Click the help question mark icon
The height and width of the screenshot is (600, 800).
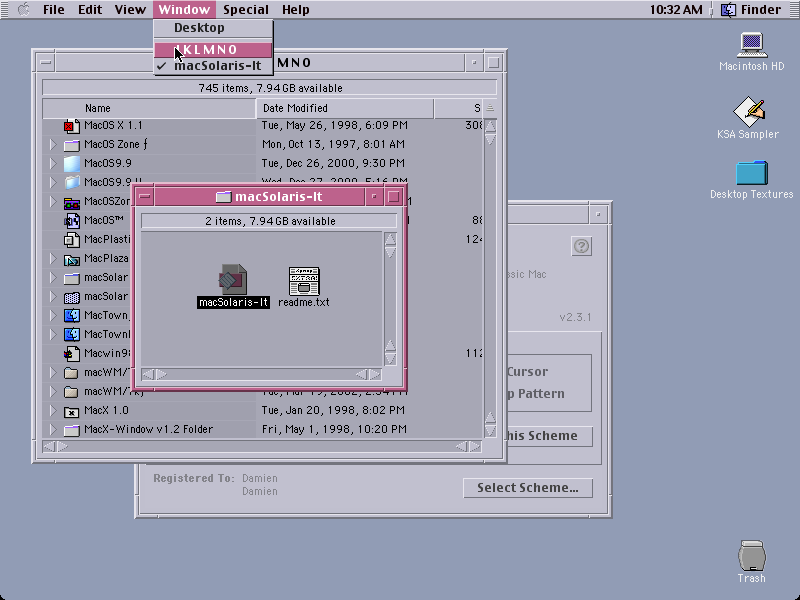tap(582, 246)
